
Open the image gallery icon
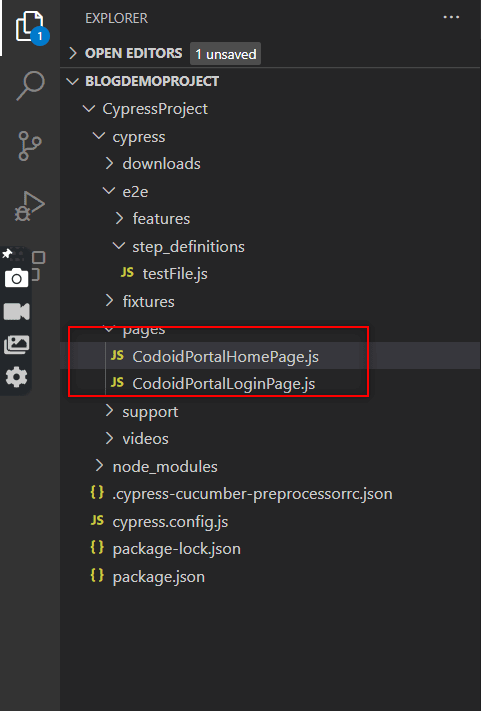16,345
